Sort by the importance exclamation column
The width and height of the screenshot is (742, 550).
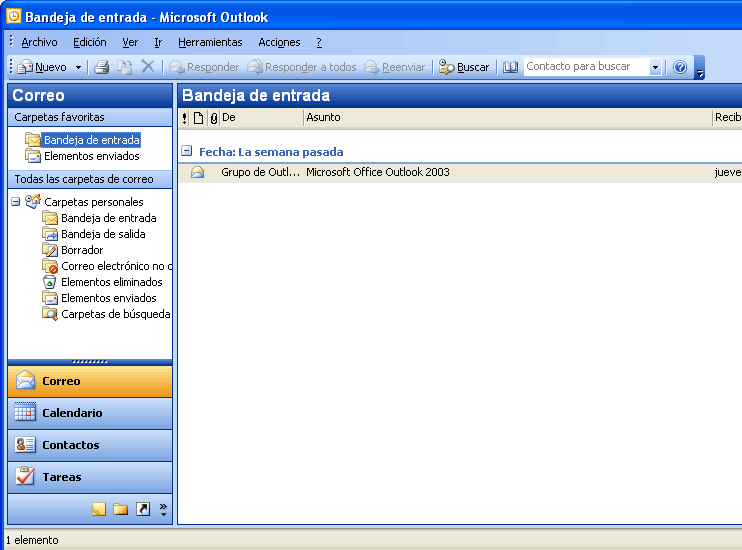pos(184,118)
